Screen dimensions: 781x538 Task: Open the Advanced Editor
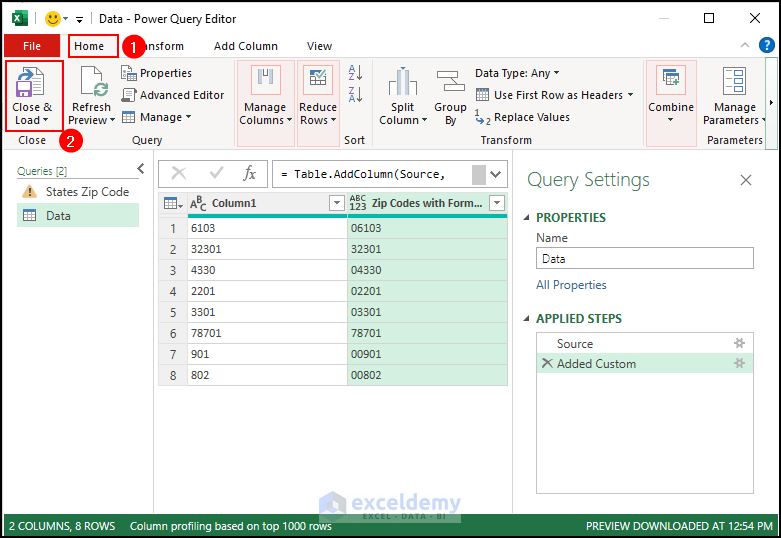(173, 95)
